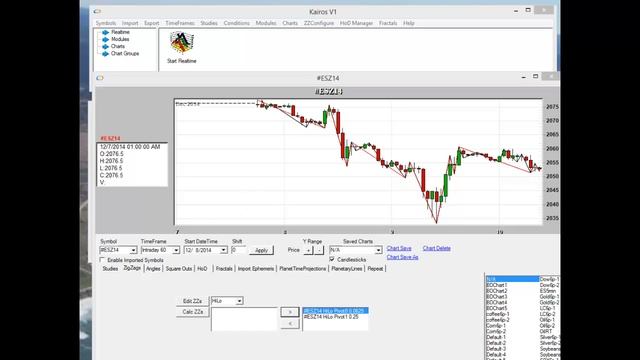Click the move-right arrow button
The height and width of the screenshot is (360, 640).
pyautogui.click(x=290, y=312)
